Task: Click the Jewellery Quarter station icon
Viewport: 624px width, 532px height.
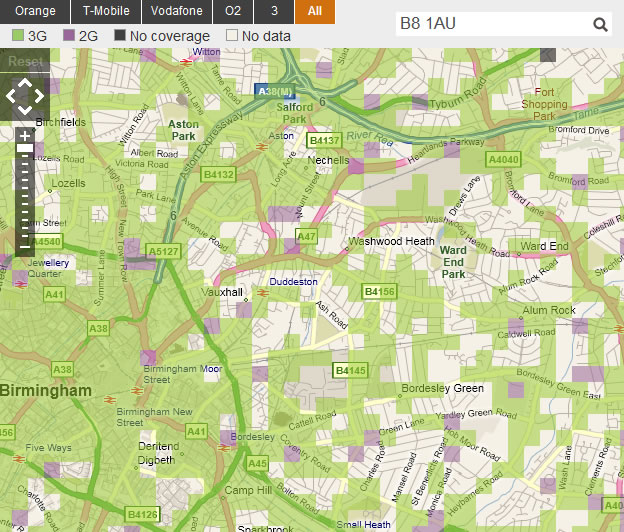Action: pos(20,285)
